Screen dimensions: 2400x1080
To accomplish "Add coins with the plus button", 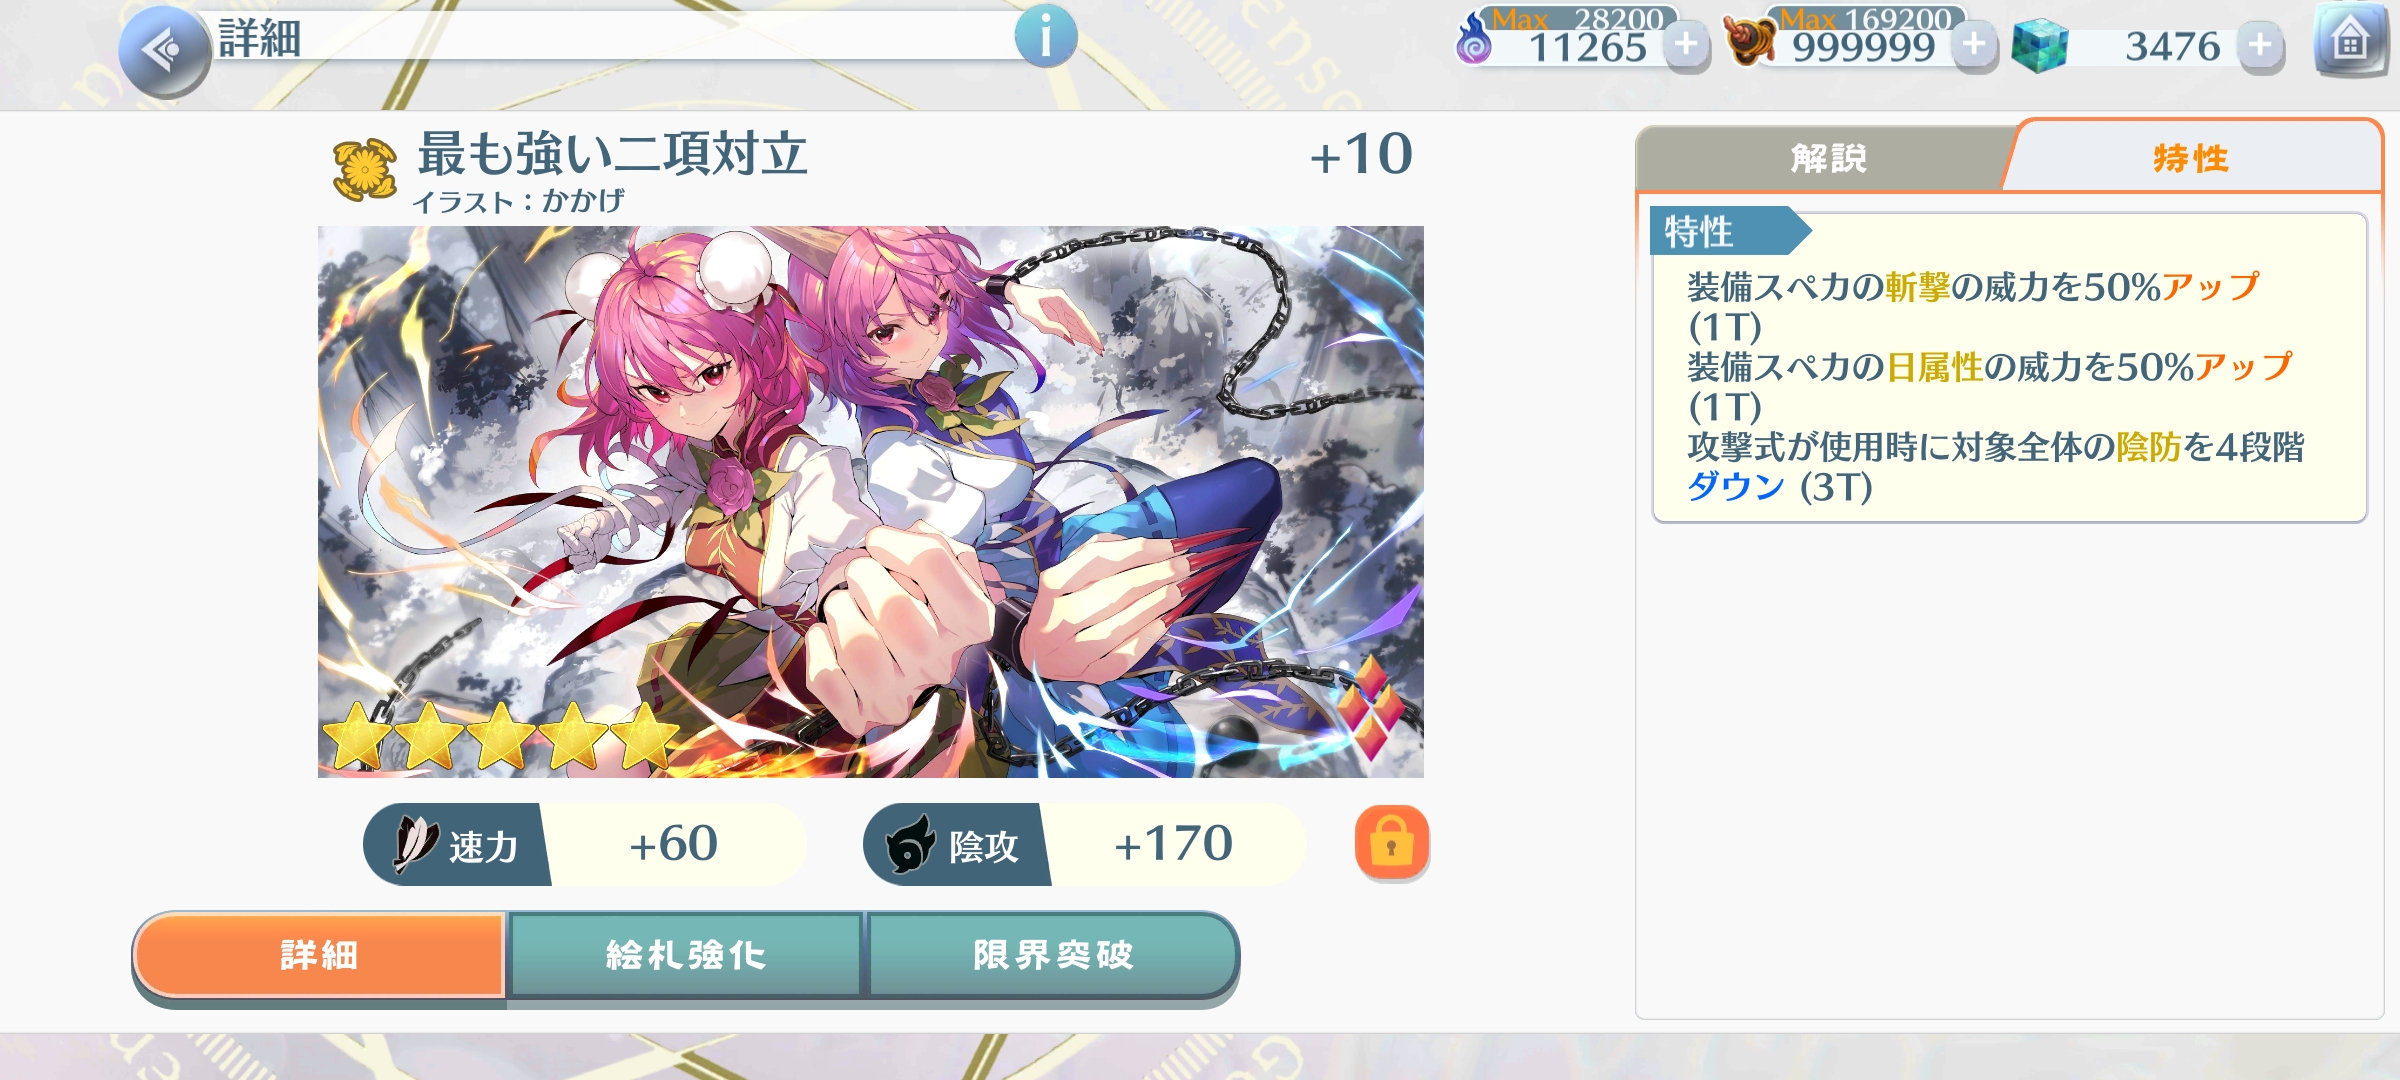I will click(1974, 45).
